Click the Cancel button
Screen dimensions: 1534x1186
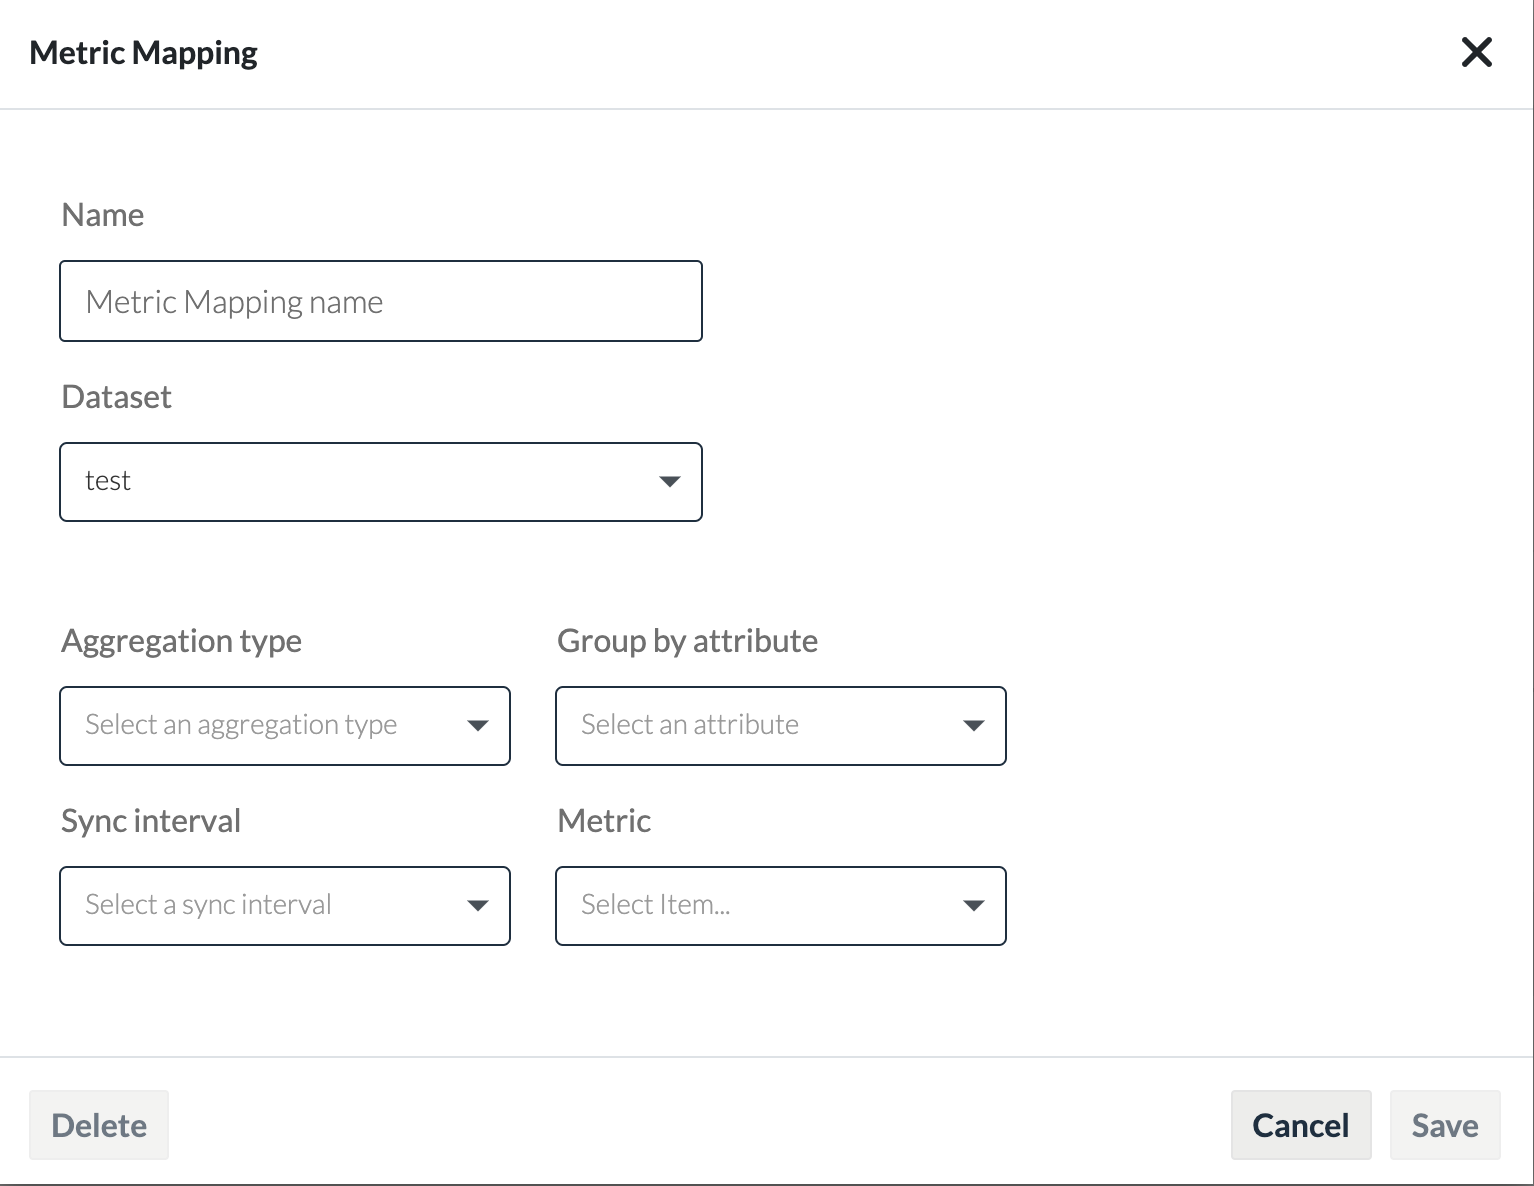1301,1125
